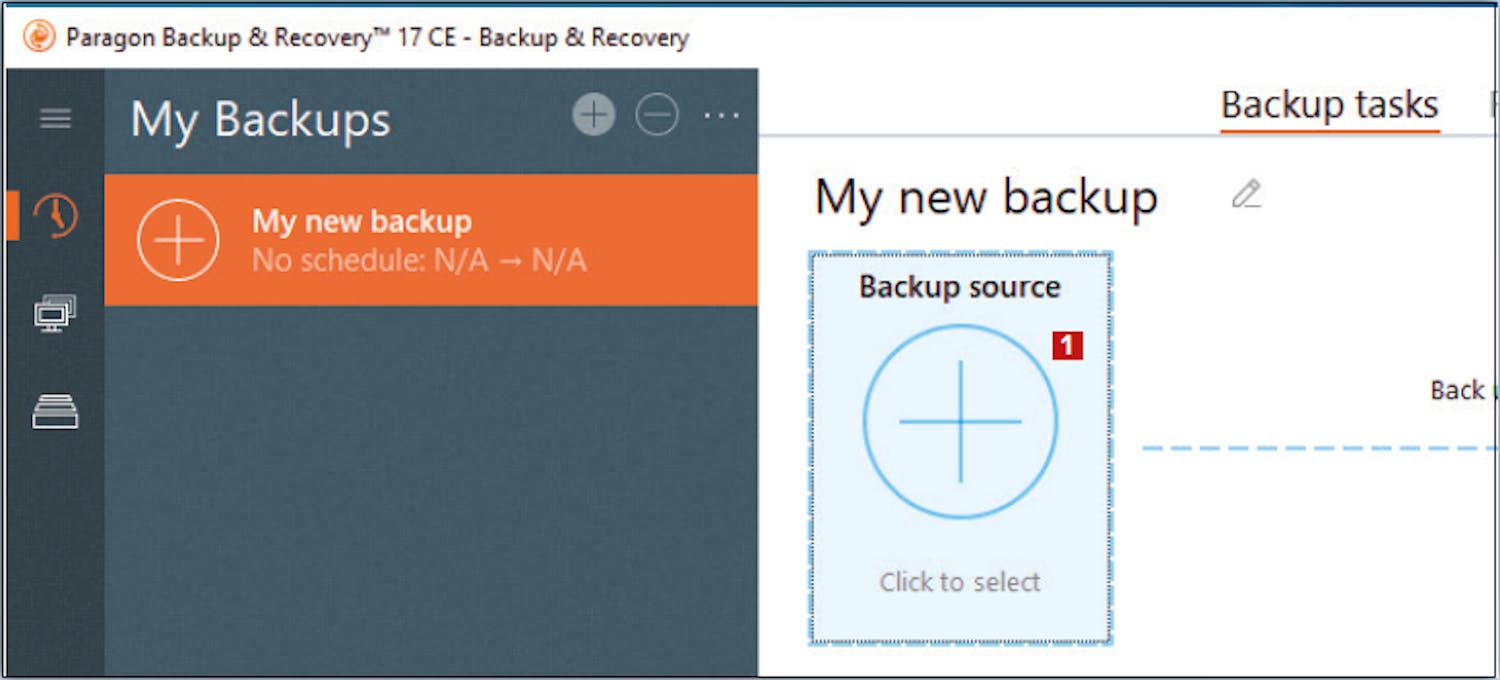Click the red number 1 badge
Screen dimensions: 1500x680
click(x=1067, y=346)
